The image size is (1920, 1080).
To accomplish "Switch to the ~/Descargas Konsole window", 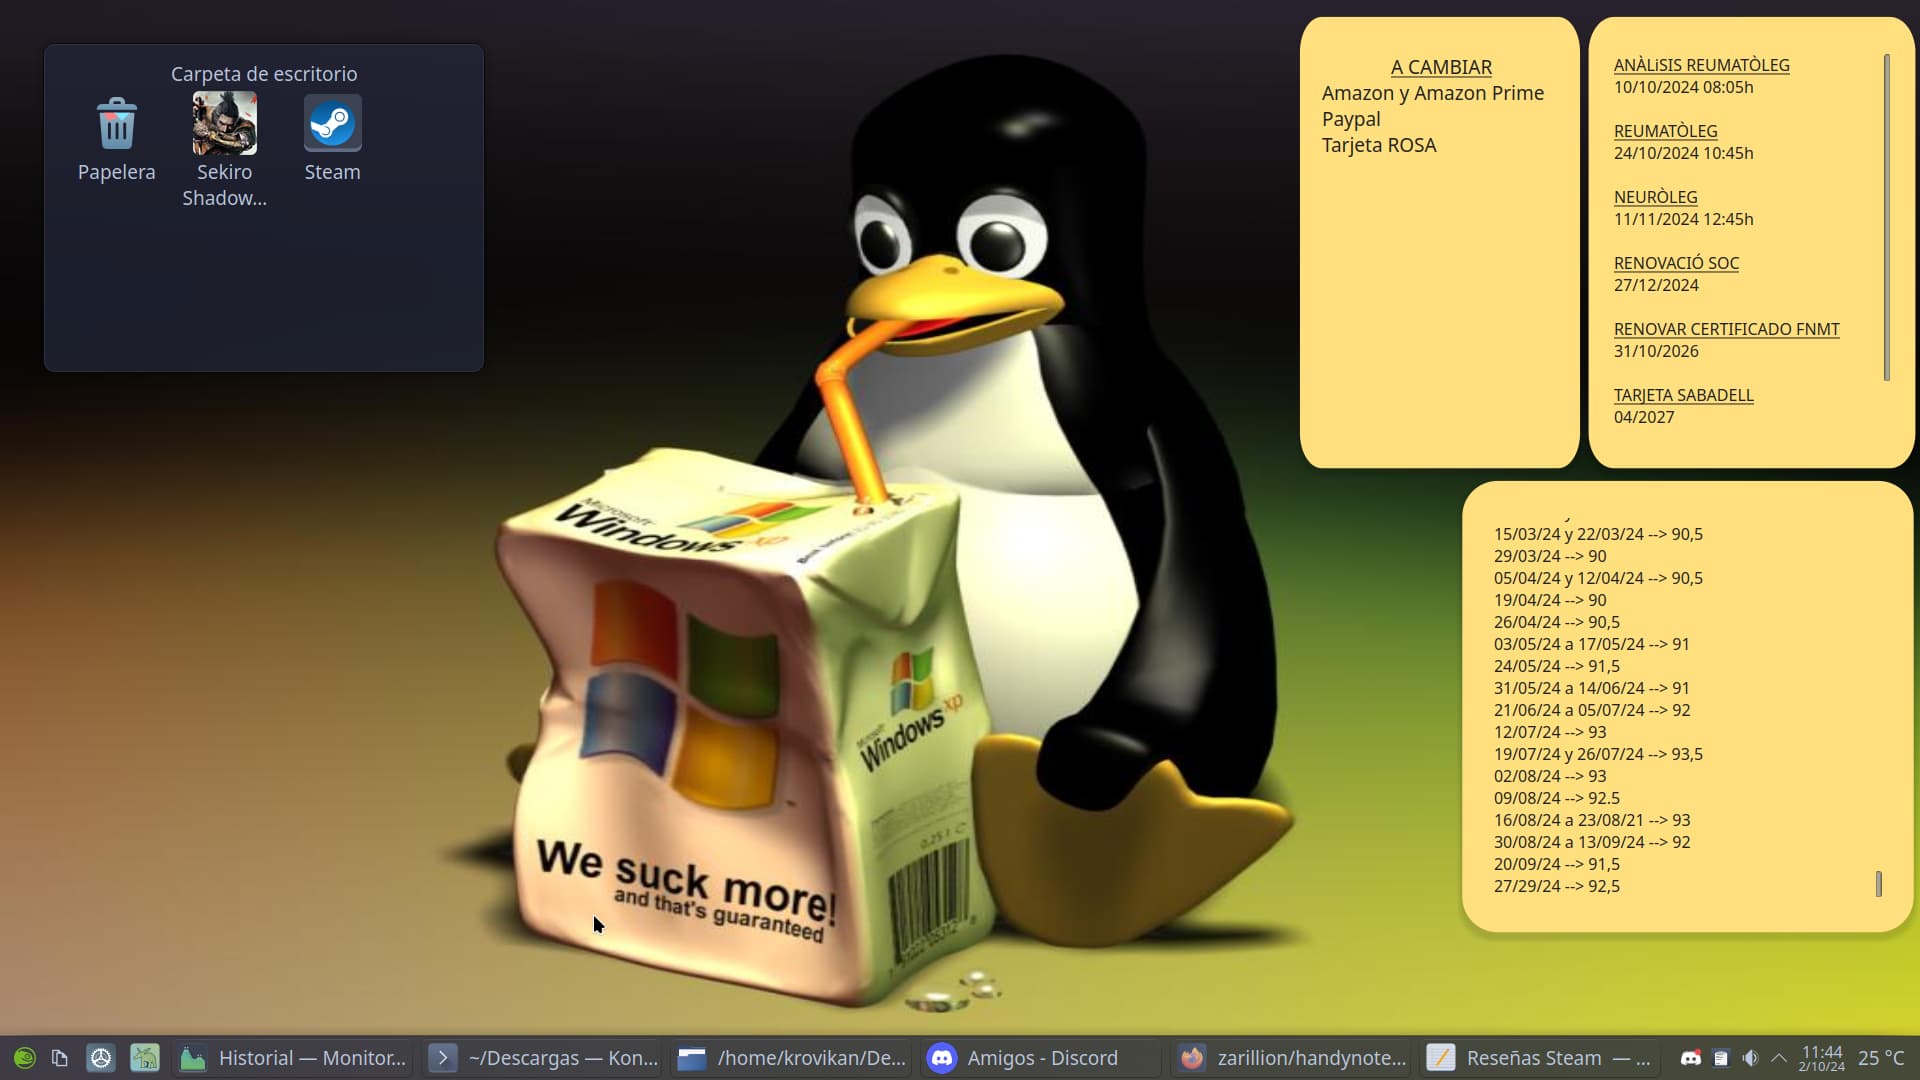I will point(543,1058).
